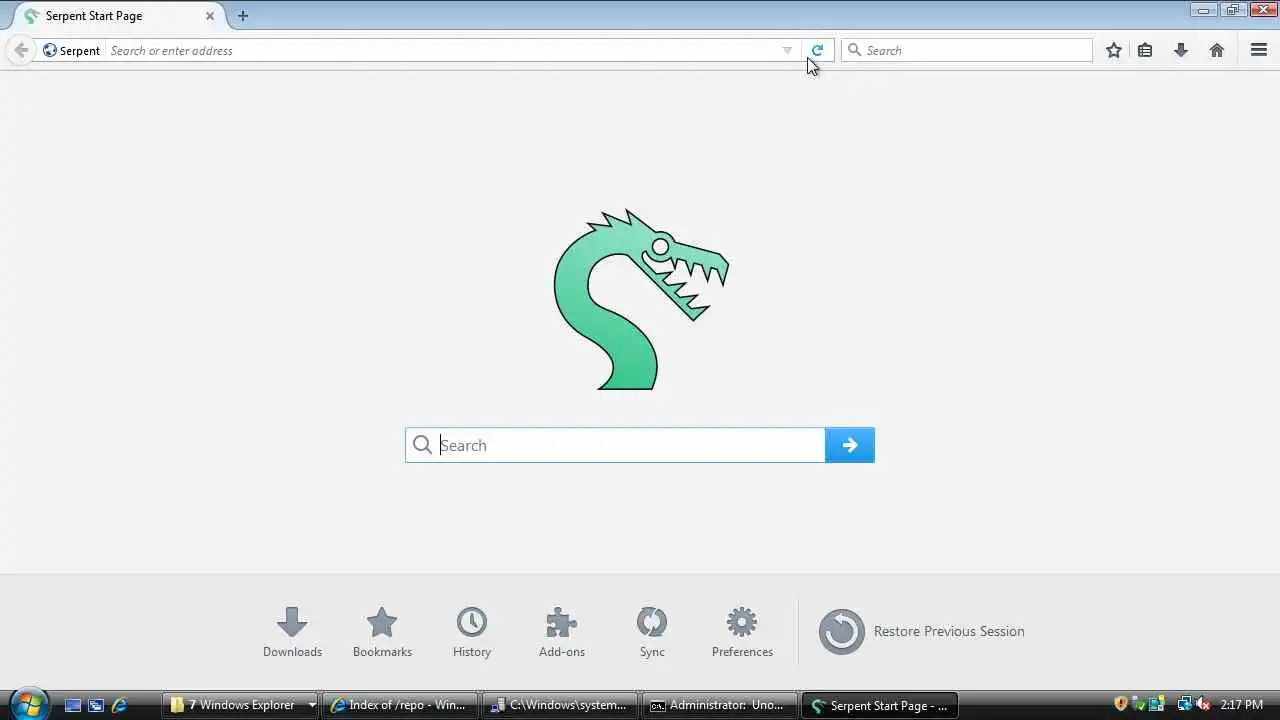Click the toolbar search magnifier icon
1280x720 pixels.
[854, 50]
